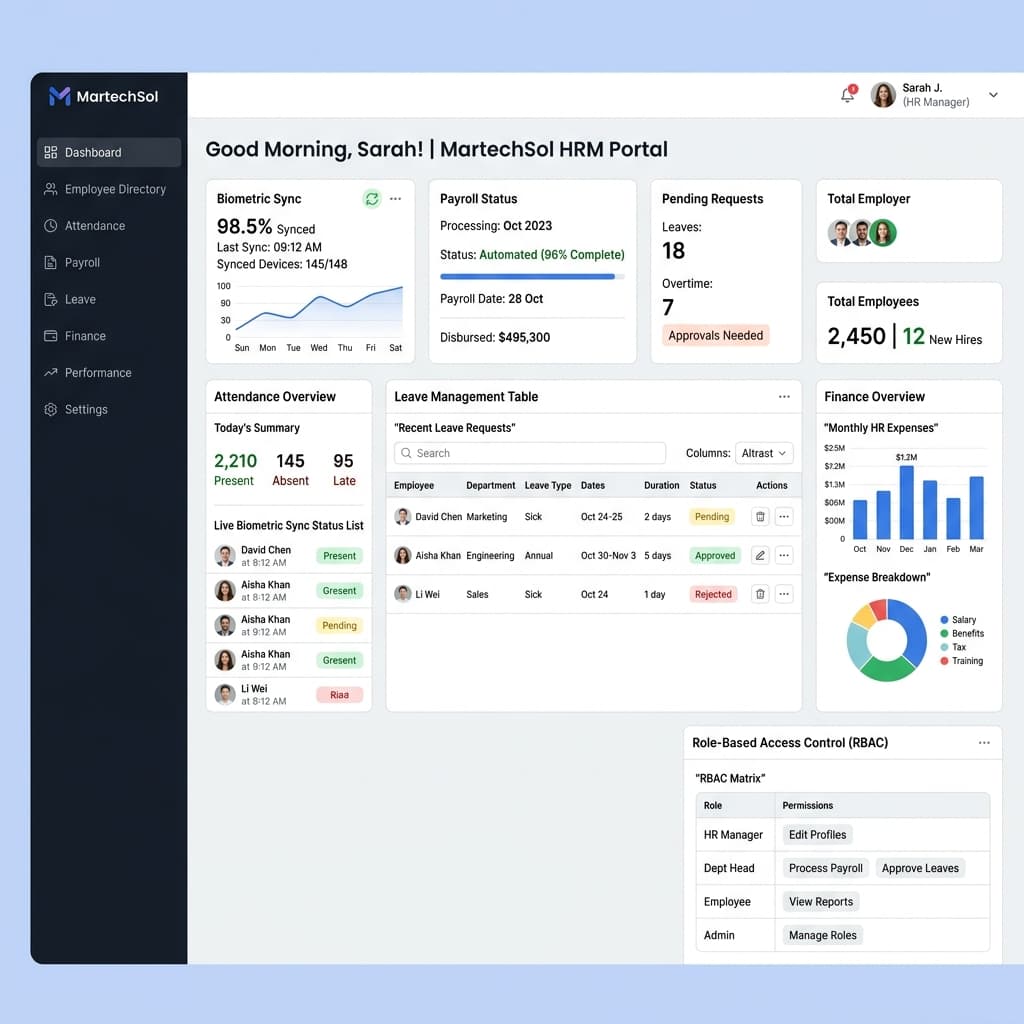Delete Li Wei's leave request
This screenshot has height=1024, width=1024.
click(x=760, y=594)
